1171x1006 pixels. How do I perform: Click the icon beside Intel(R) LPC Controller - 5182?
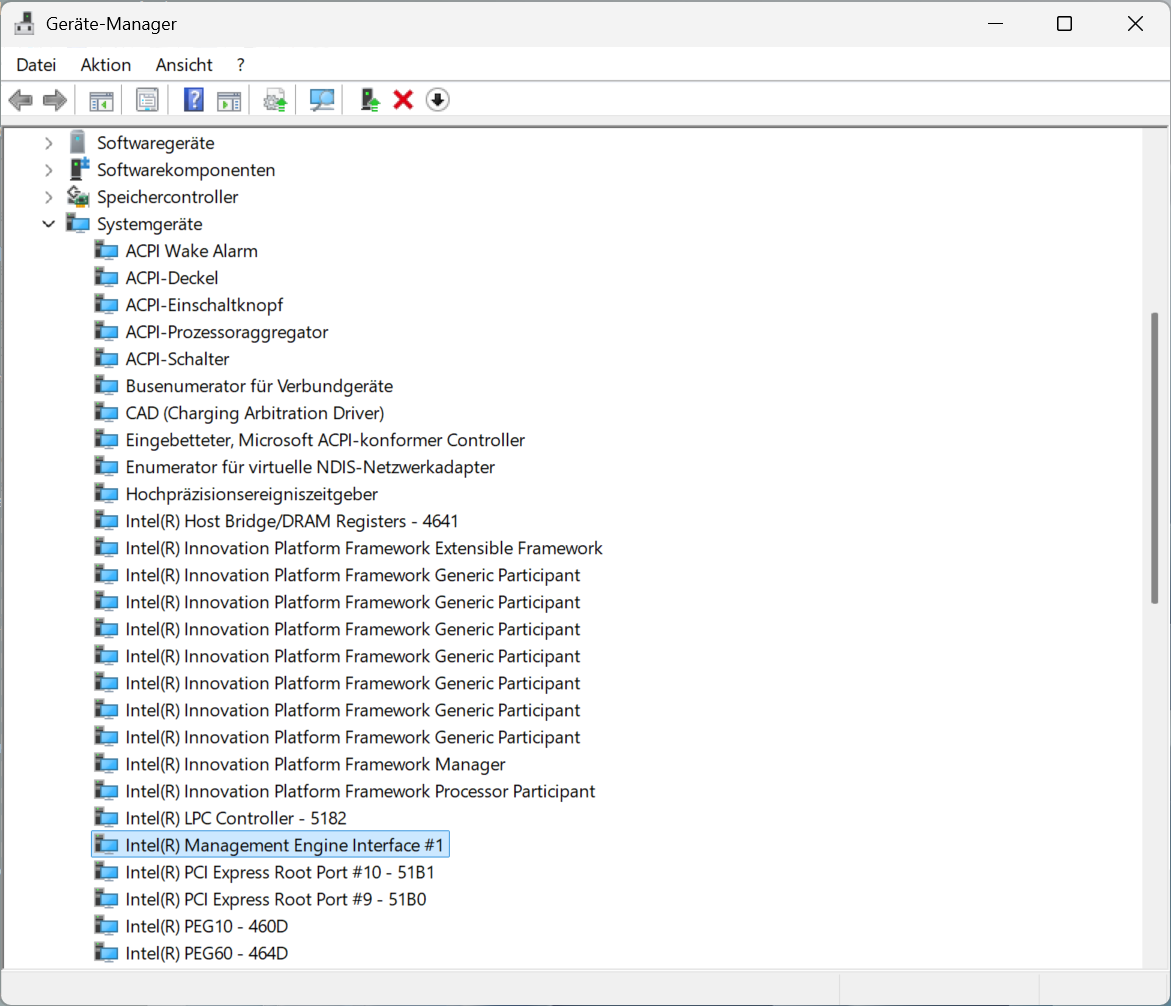106,818
